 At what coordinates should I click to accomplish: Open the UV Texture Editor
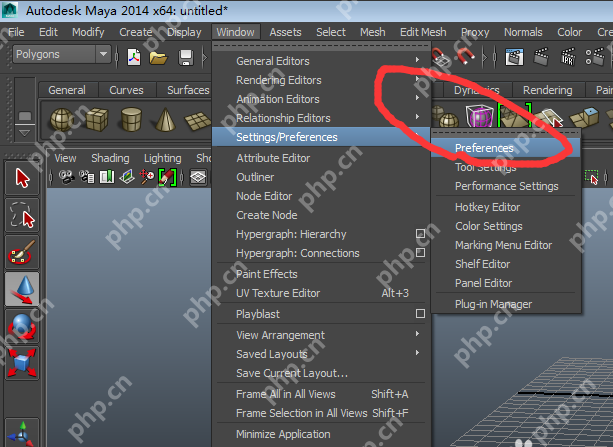[x=321, y=293]
